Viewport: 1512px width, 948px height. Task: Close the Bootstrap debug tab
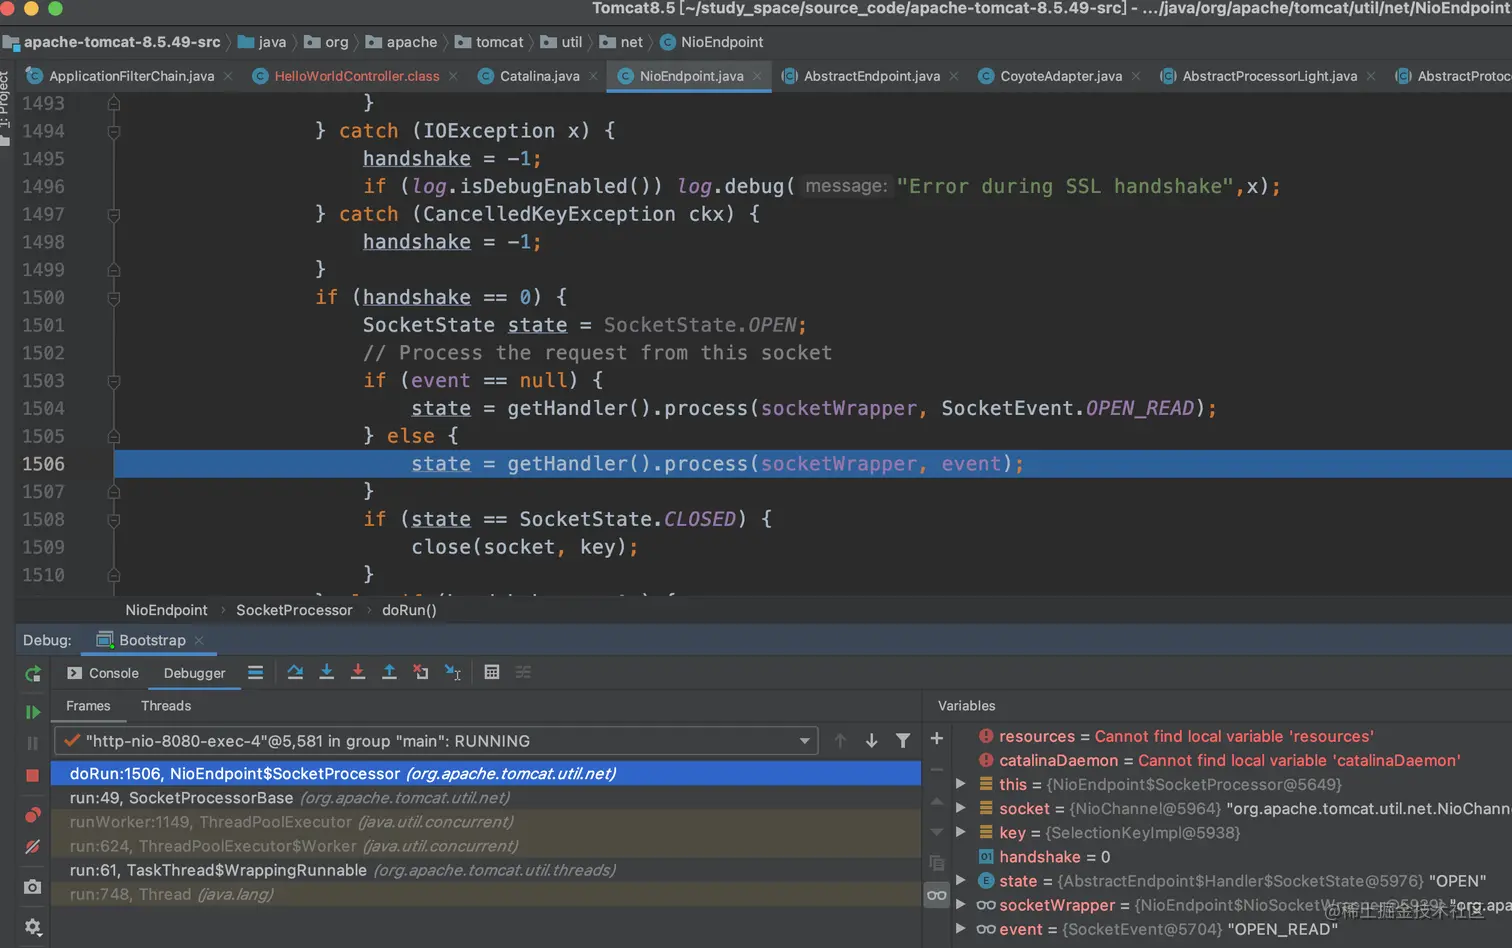point(199,640)
